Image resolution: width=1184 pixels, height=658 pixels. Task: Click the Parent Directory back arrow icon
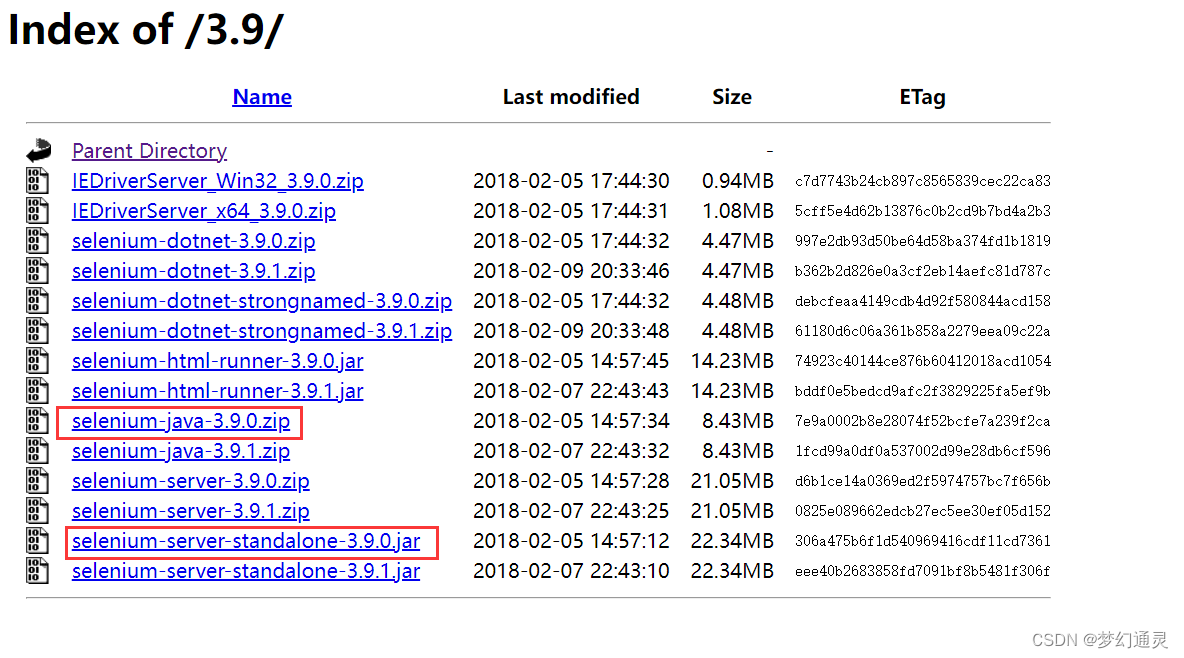[x=39, y=150]
